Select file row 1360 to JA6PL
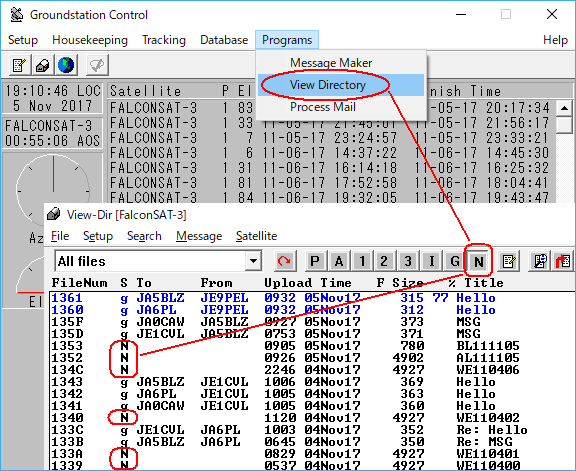 (312, 310)
